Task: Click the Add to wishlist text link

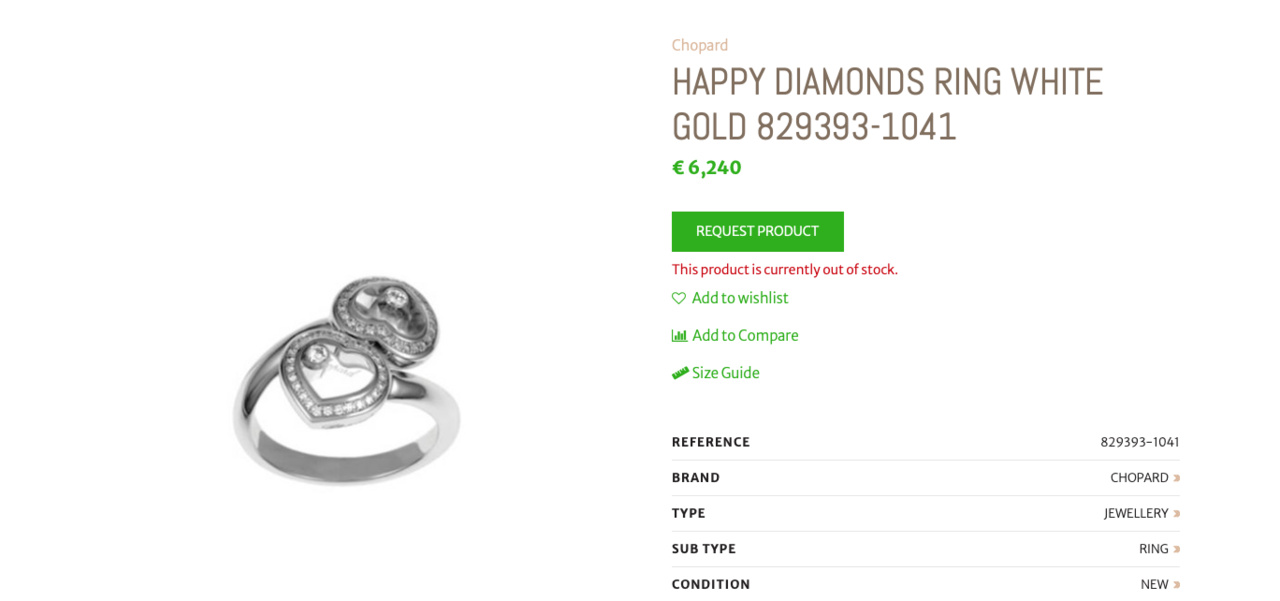Action: pyautogui.click(x=740, y=298)
